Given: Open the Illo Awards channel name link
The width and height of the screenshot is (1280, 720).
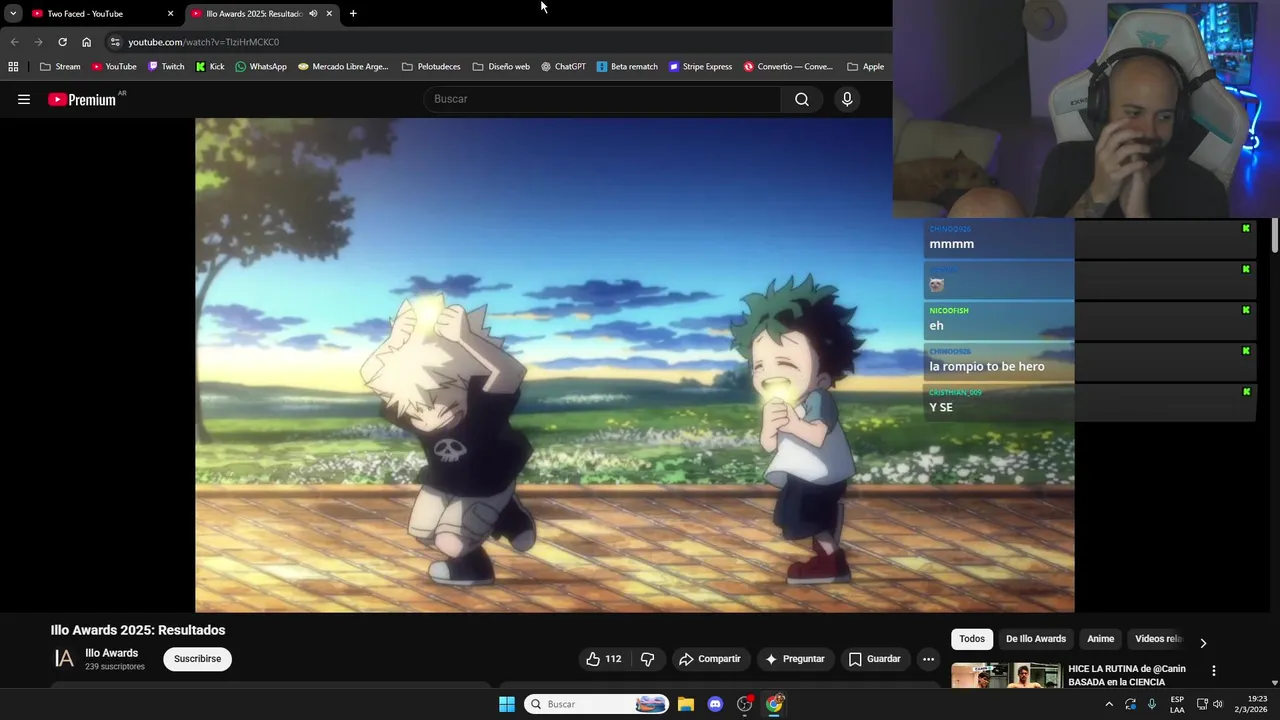Looking at the screenshot, I should 112,653.
